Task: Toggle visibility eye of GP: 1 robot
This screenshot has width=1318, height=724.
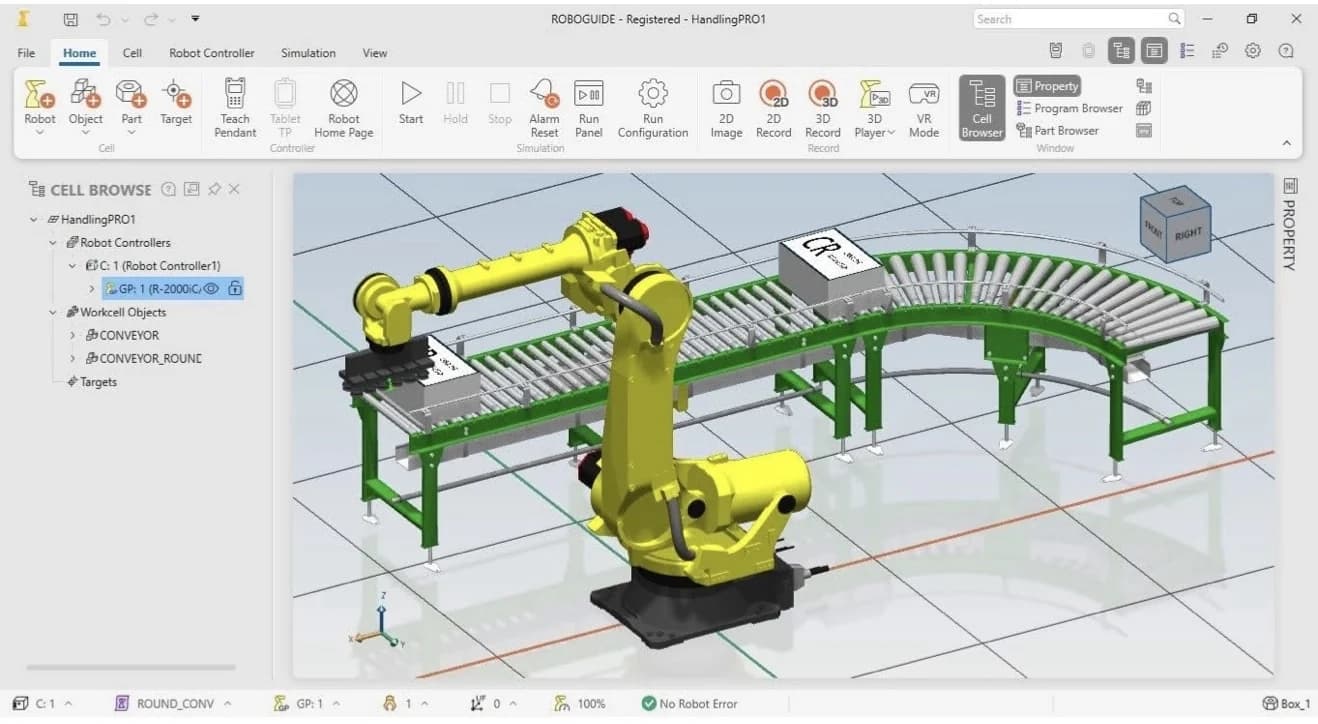Action: click(x=211, y=289)
